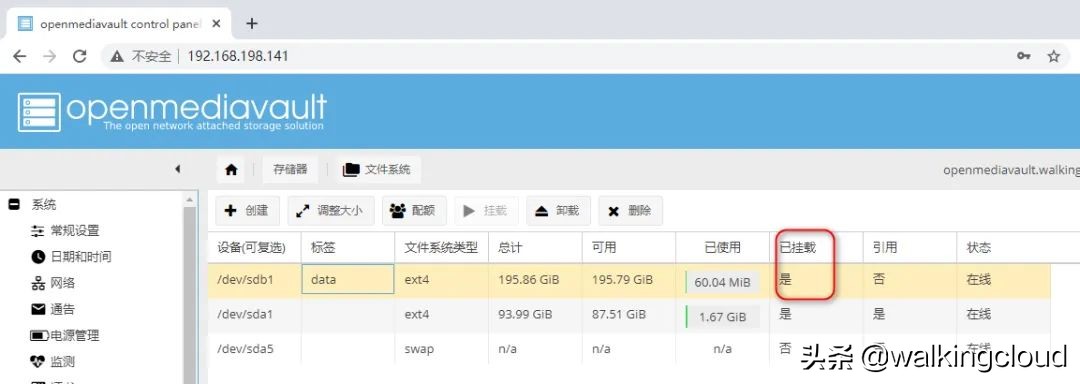Open 网络 in sidebar
The image size is (1080, 384).
(x=53, y=283)
